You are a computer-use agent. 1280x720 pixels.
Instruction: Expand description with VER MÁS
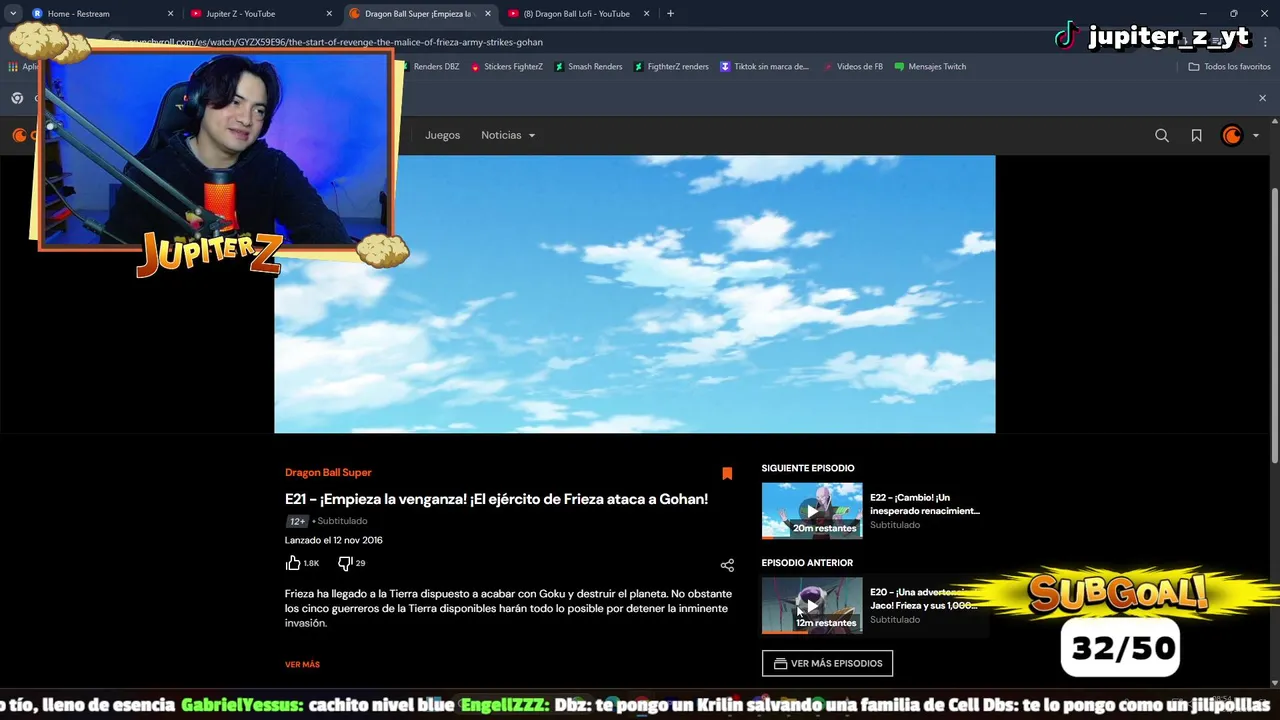tap(302, 664)
